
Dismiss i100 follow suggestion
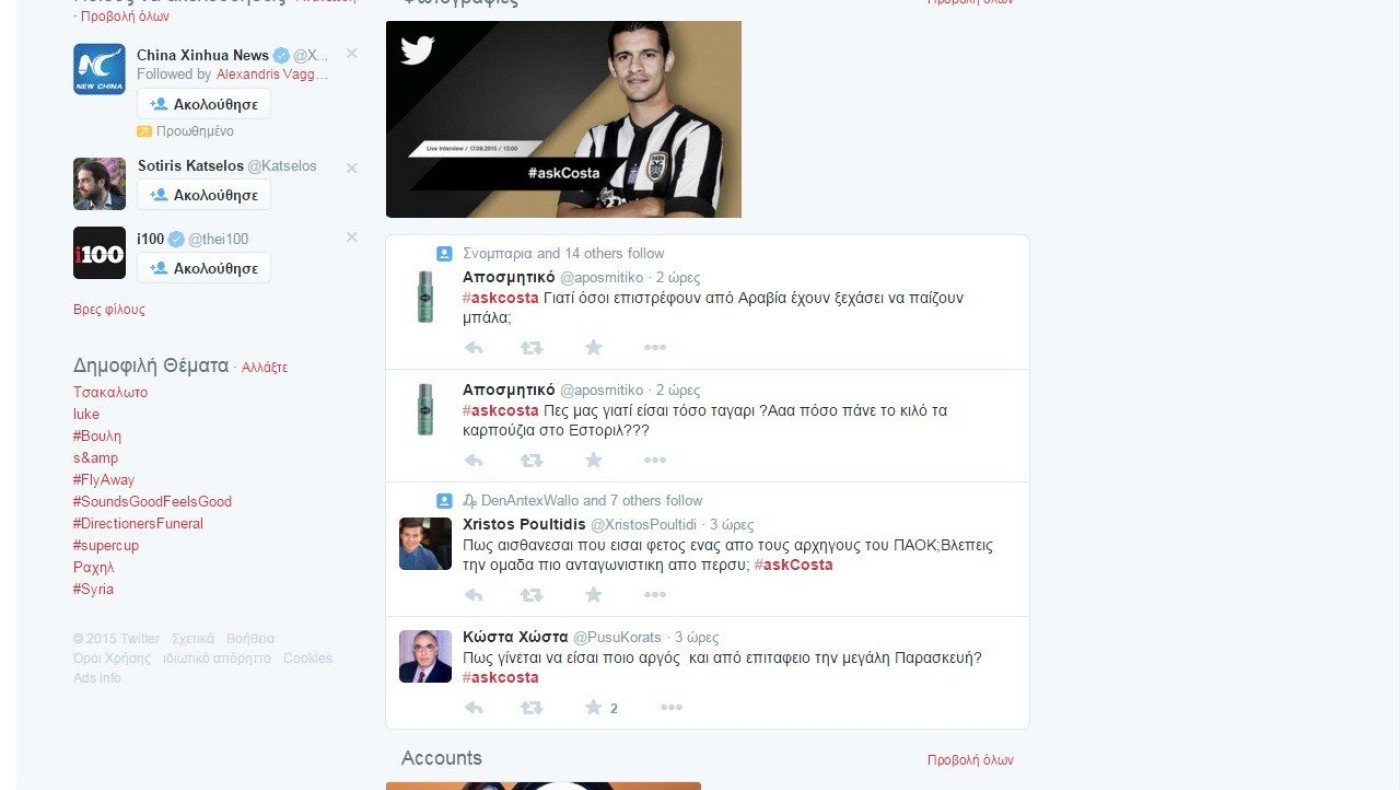(x=352, y=238)
